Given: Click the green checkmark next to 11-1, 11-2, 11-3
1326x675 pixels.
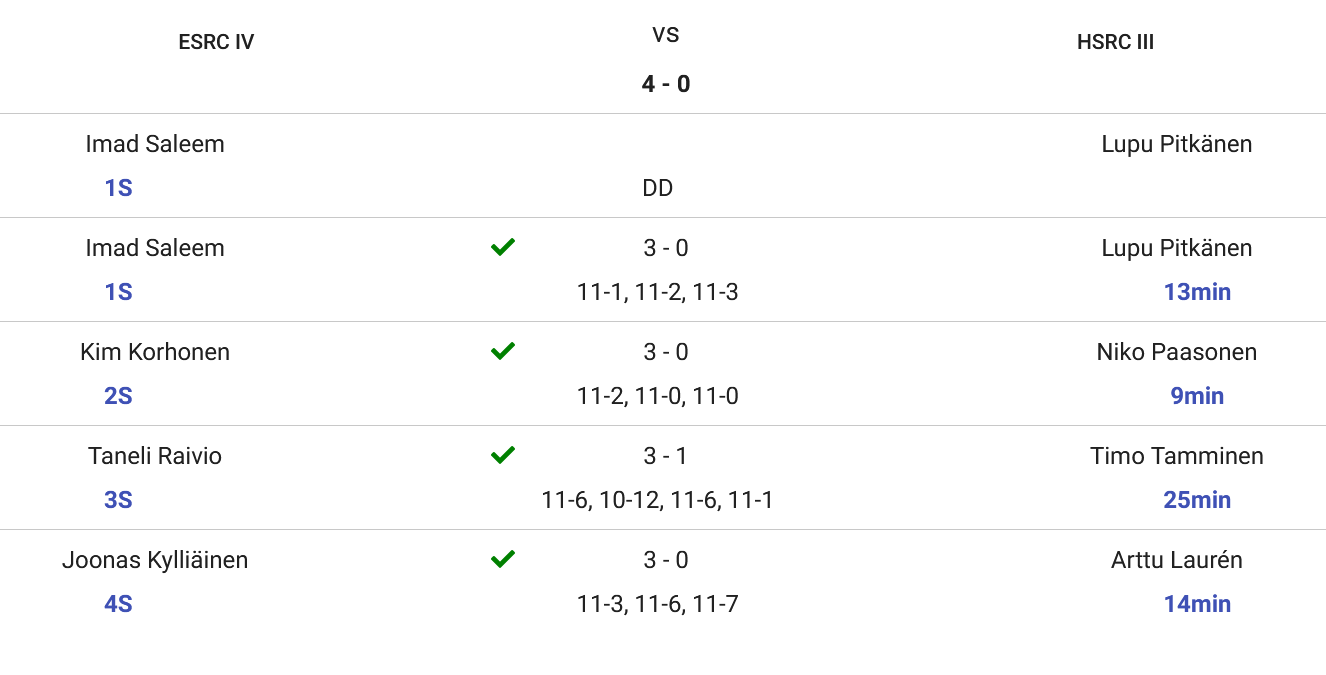Looking at the screenshot, I should point(503,247).
